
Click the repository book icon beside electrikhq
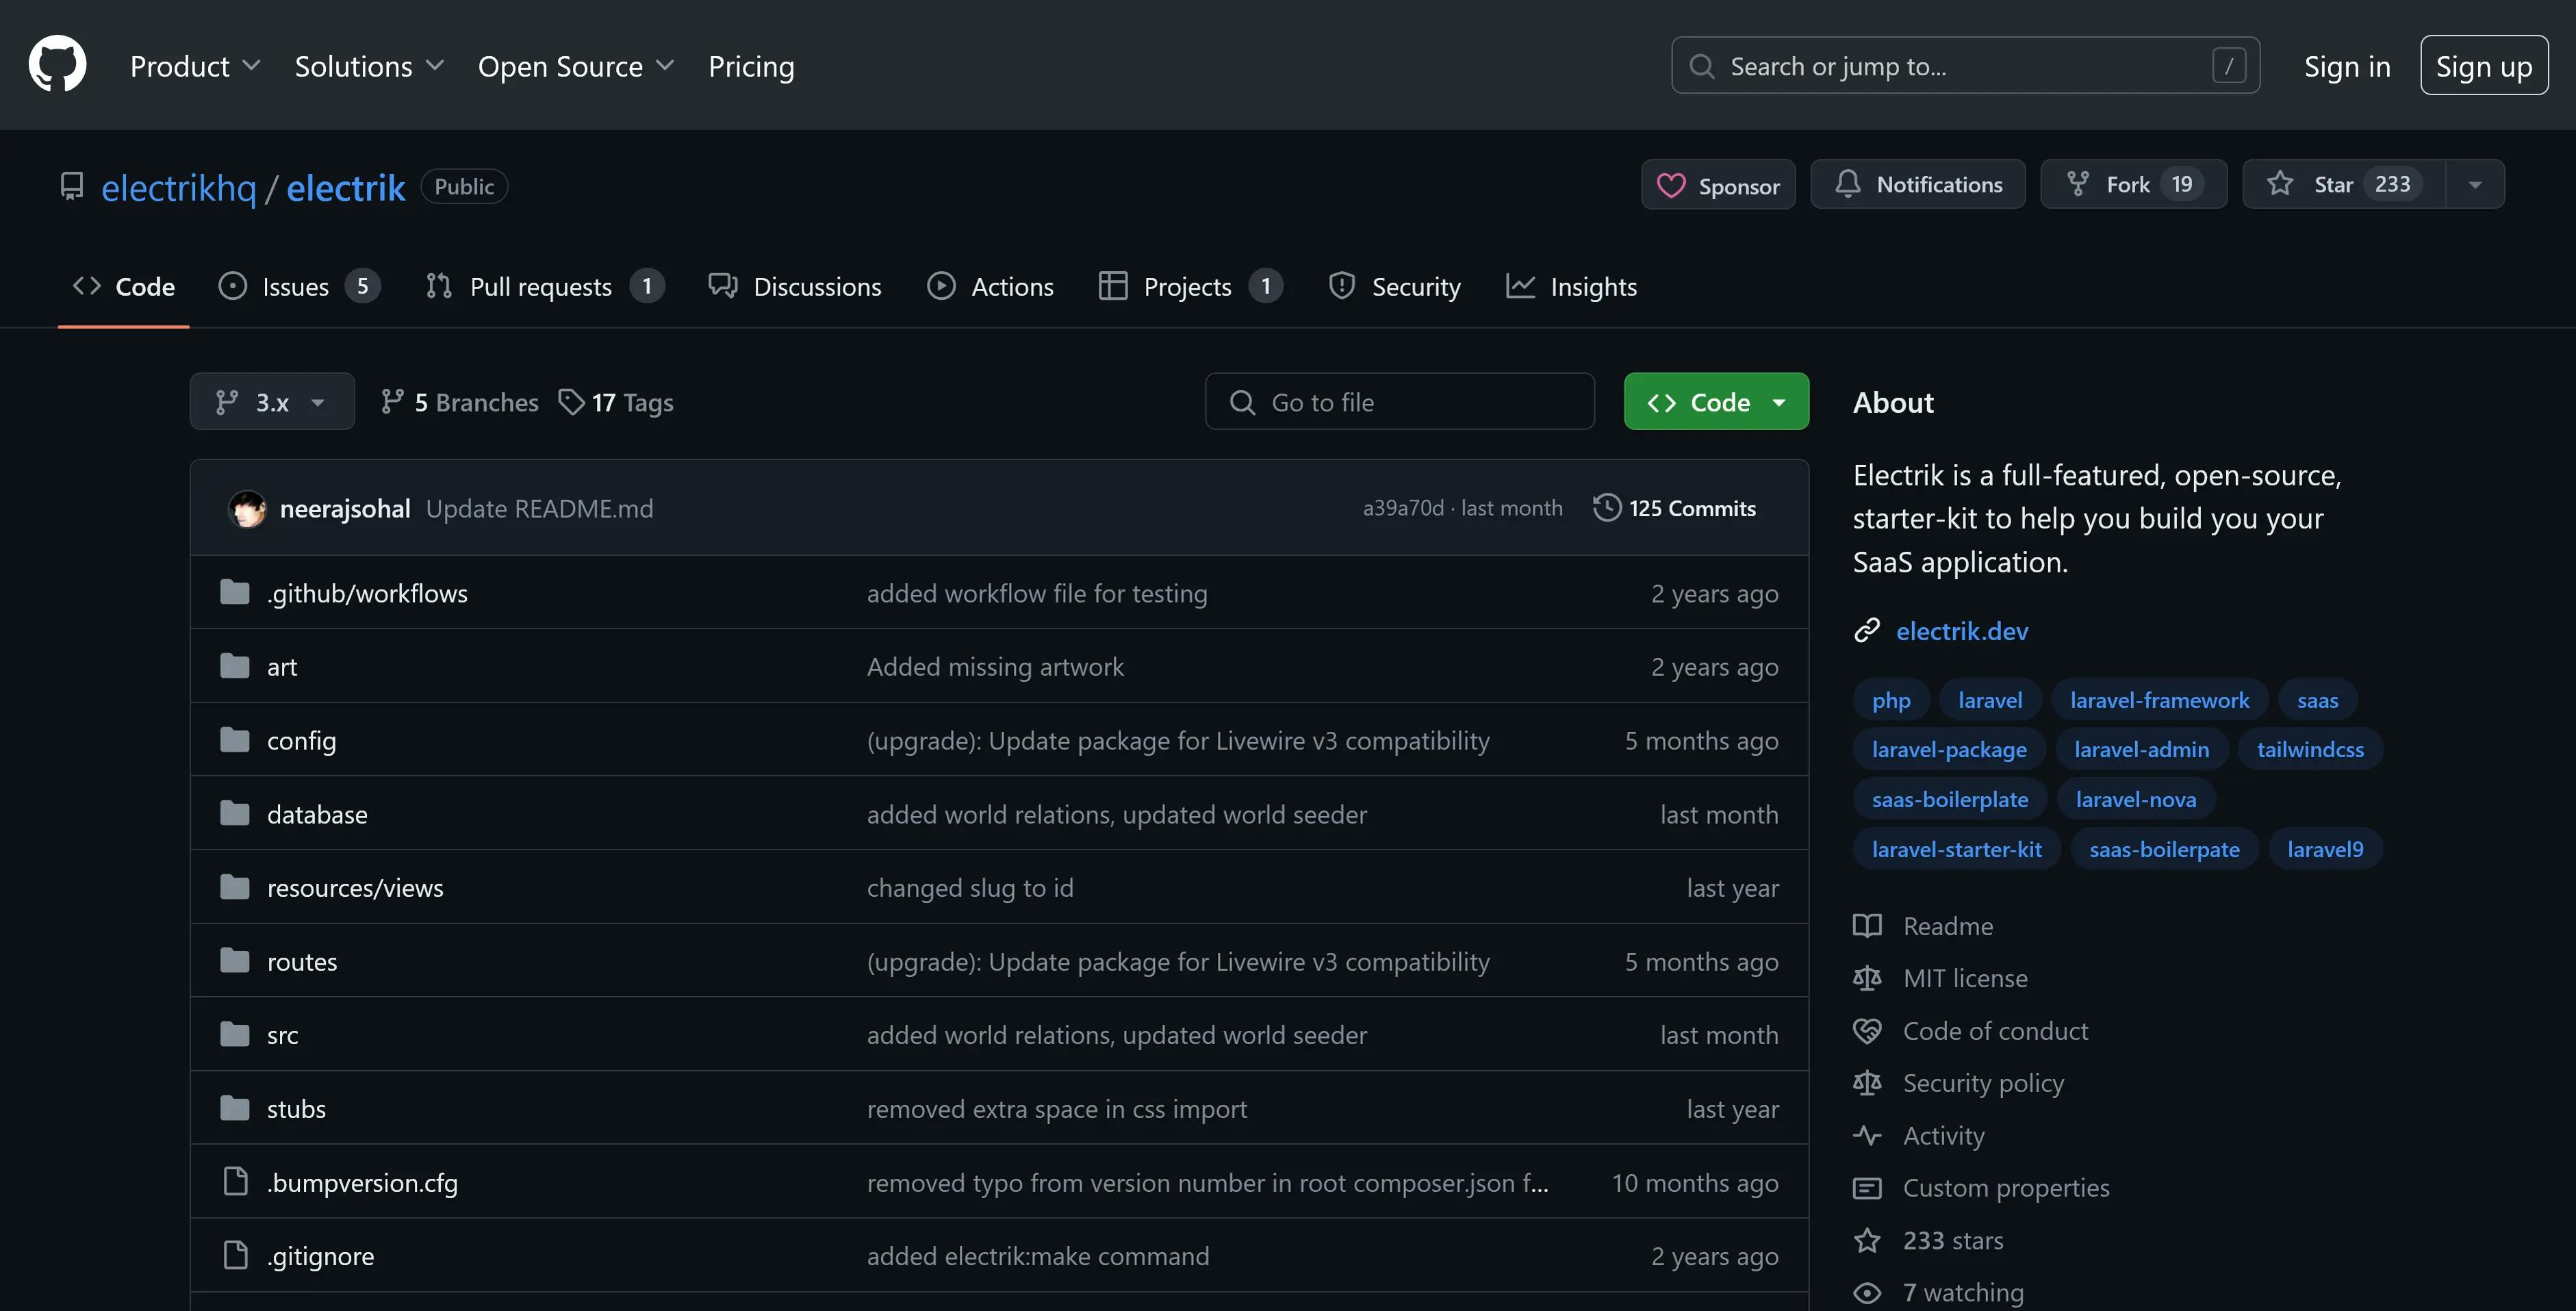[72, 187]
